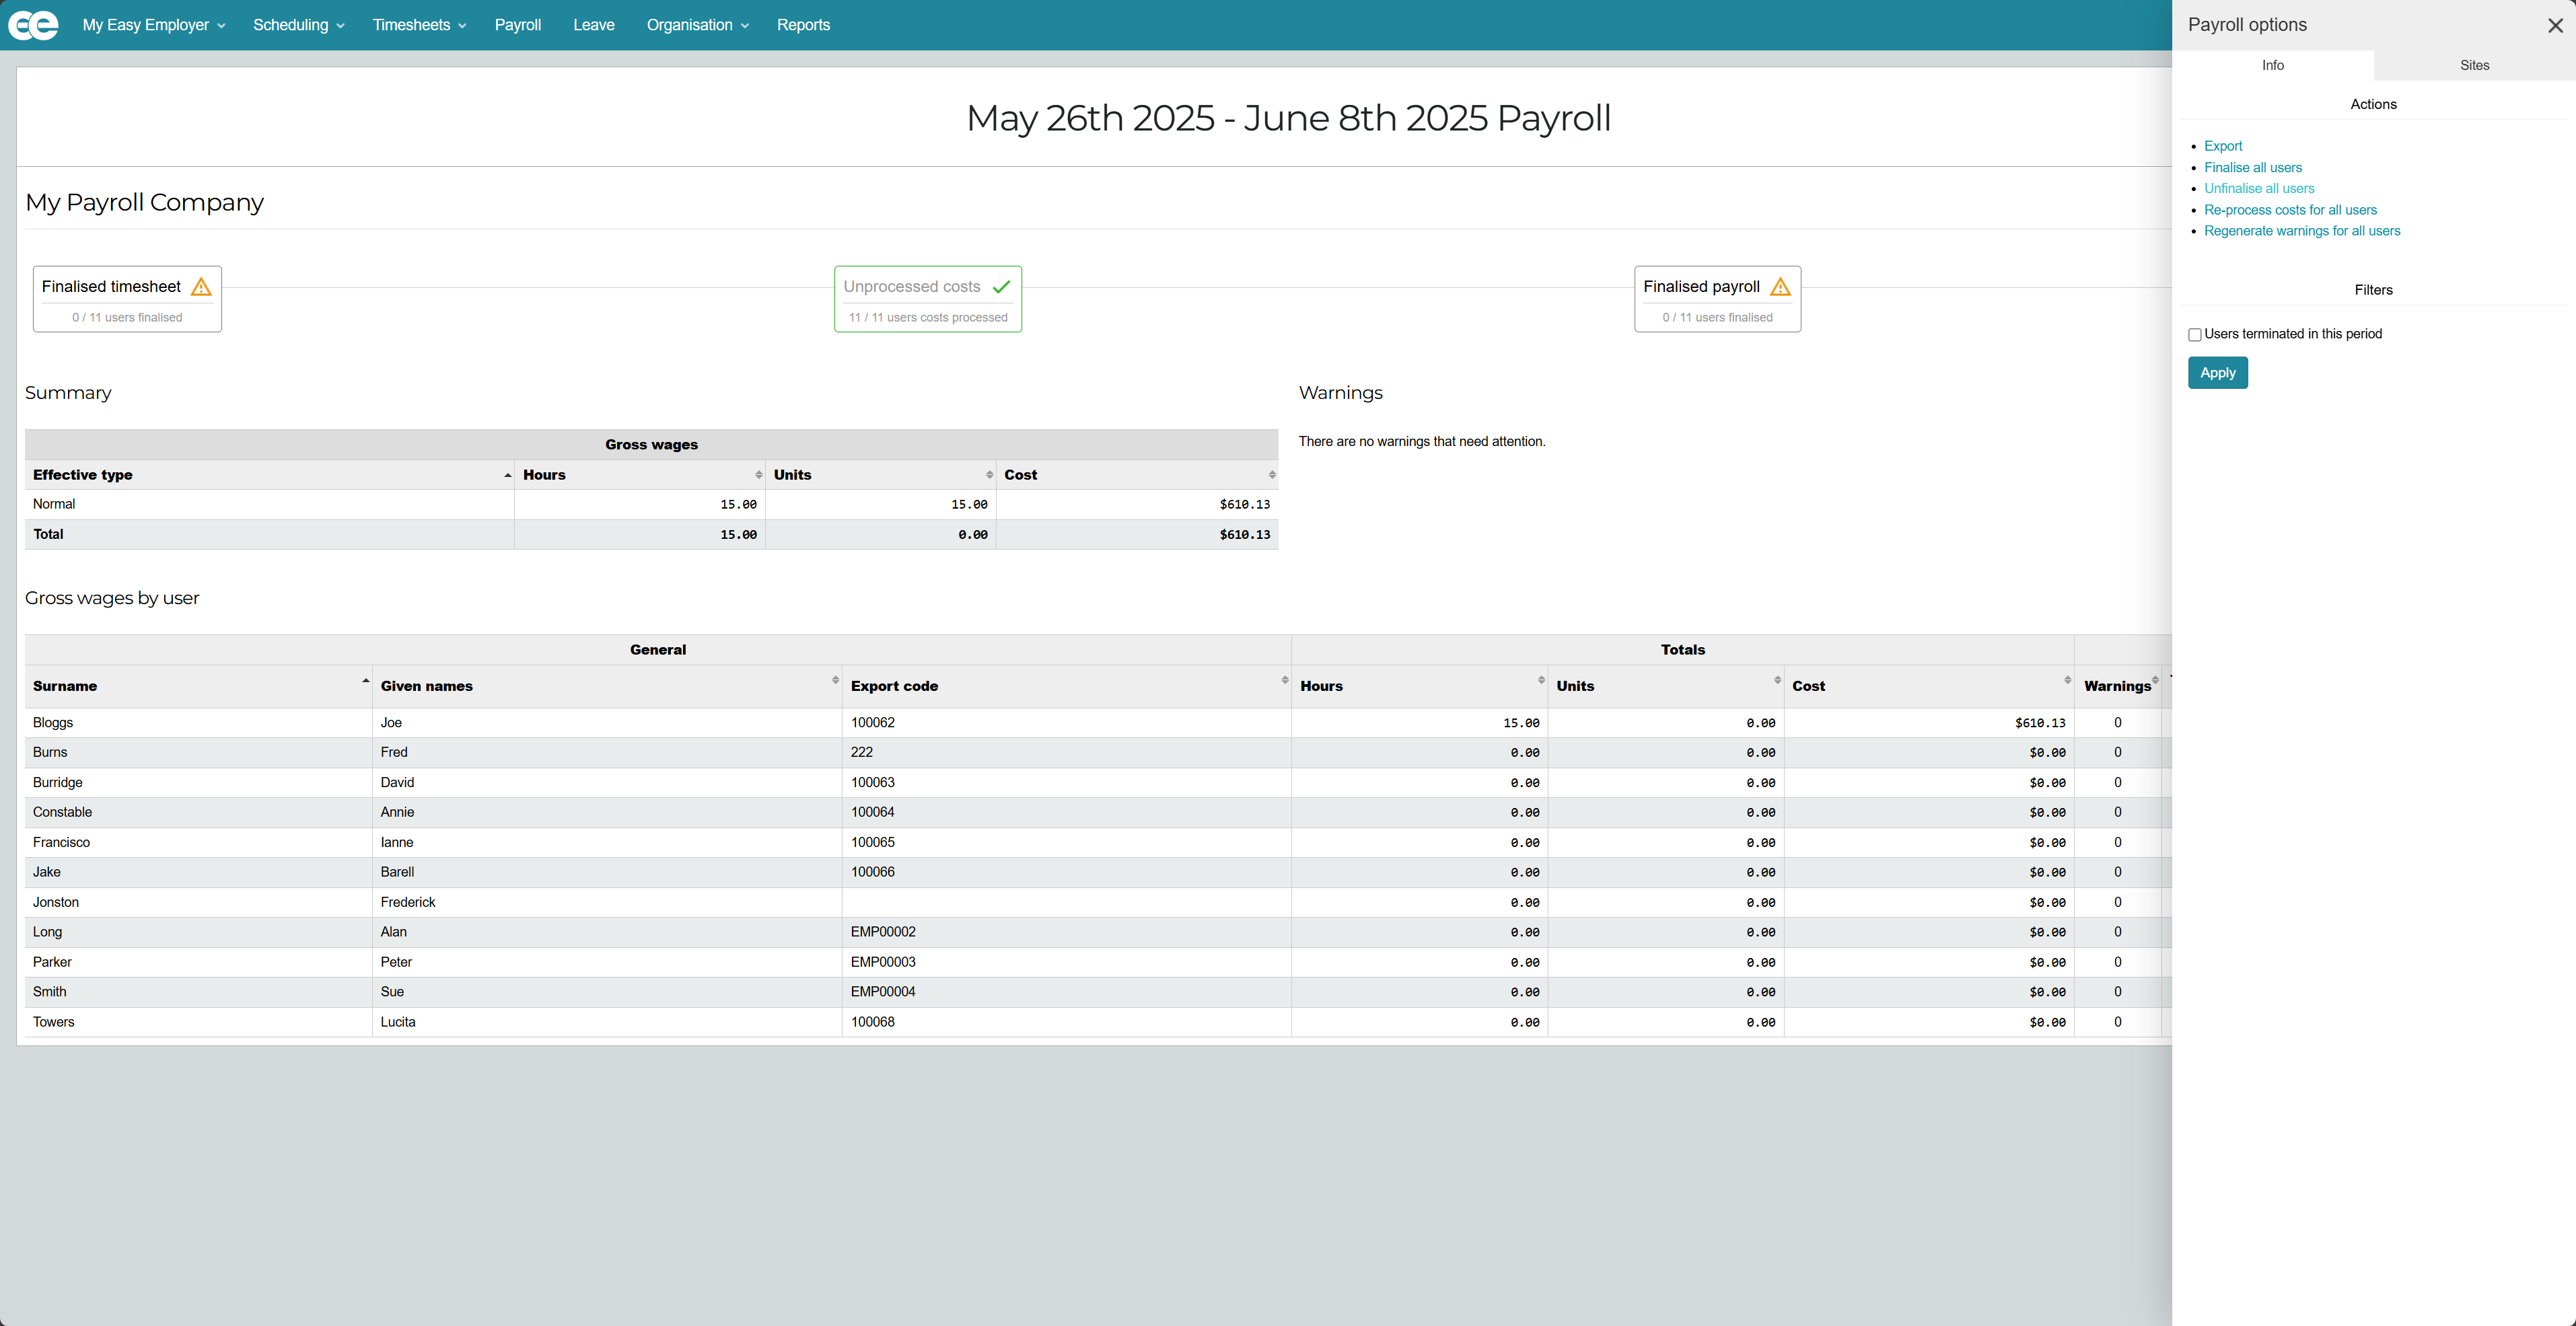
Task: Sort summary by Effective type arrow
Action: tap(507, 475)
